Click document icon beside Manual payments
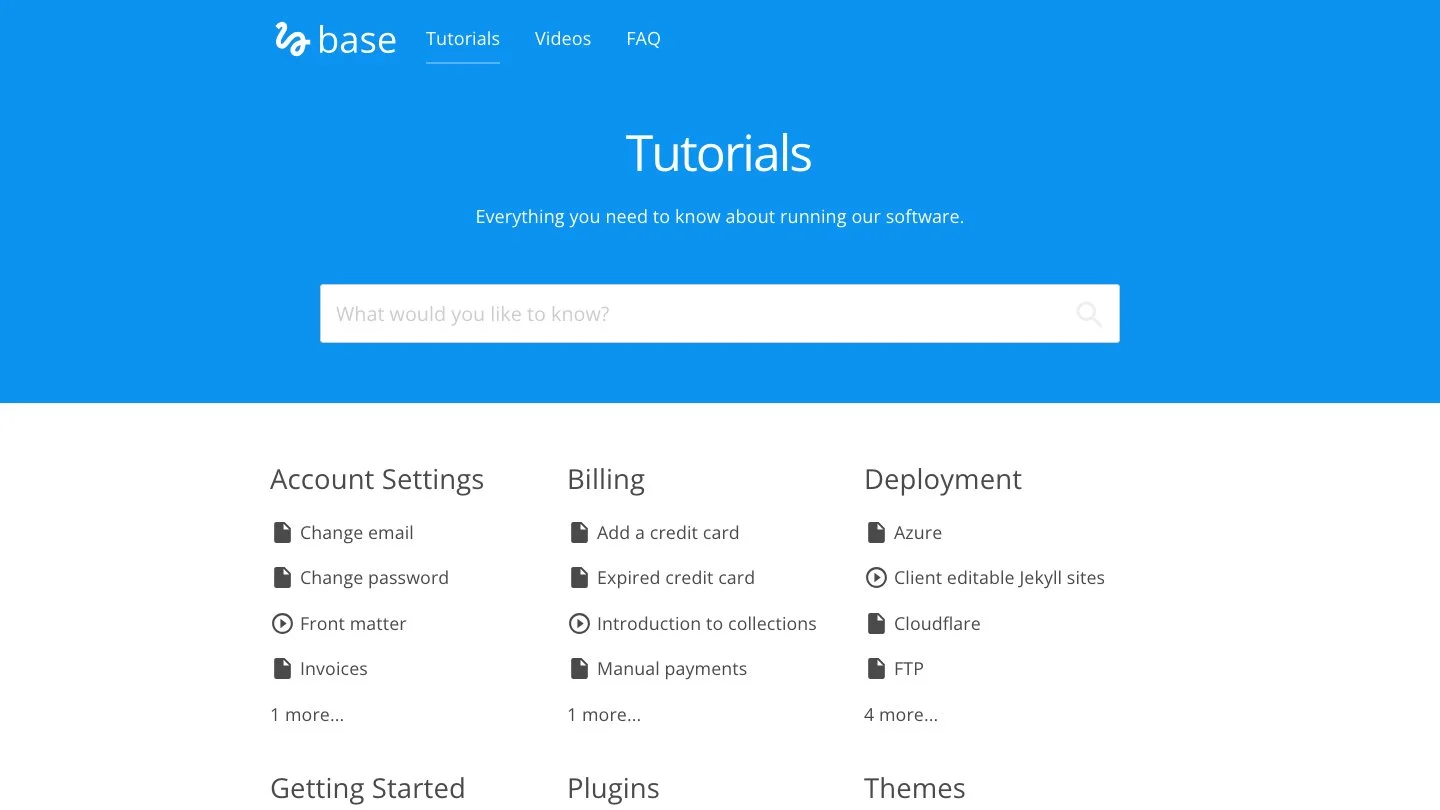Image resolution: width=1440 pixels, height=810 pixels. click(x=579, y=669)
